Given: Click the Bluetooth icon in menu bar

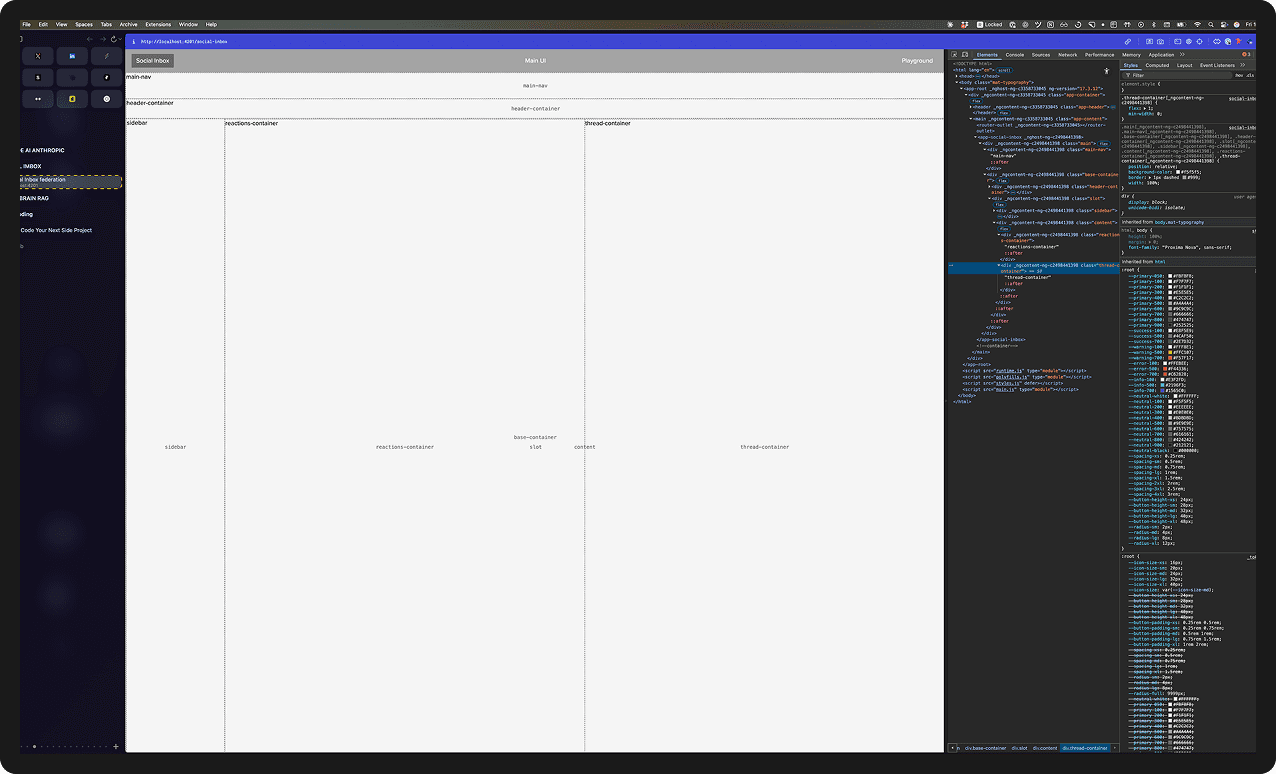Looking at the screenshot, I should [1154, 25].
